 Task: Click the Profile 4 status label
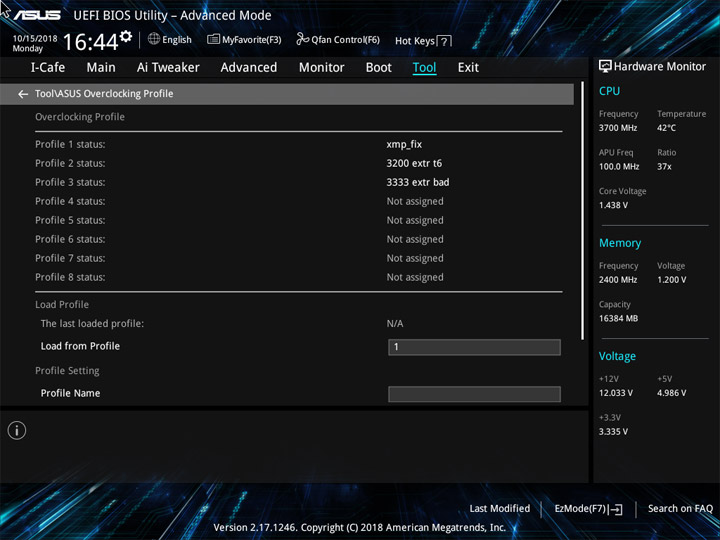coord(70,202)
